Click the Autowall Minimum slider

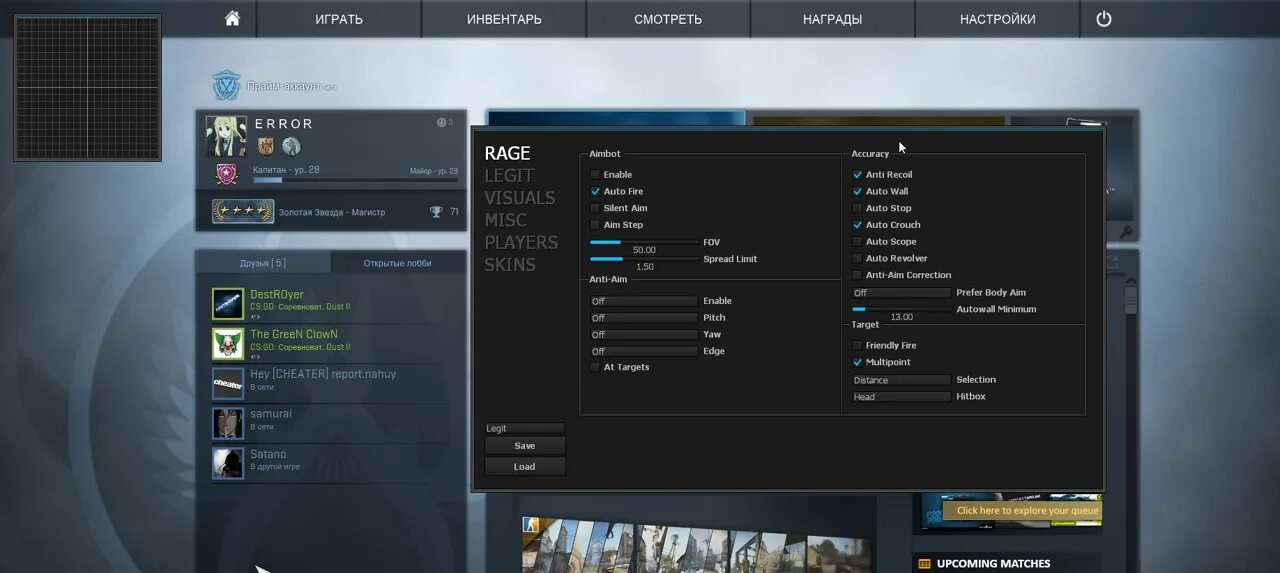901,309
